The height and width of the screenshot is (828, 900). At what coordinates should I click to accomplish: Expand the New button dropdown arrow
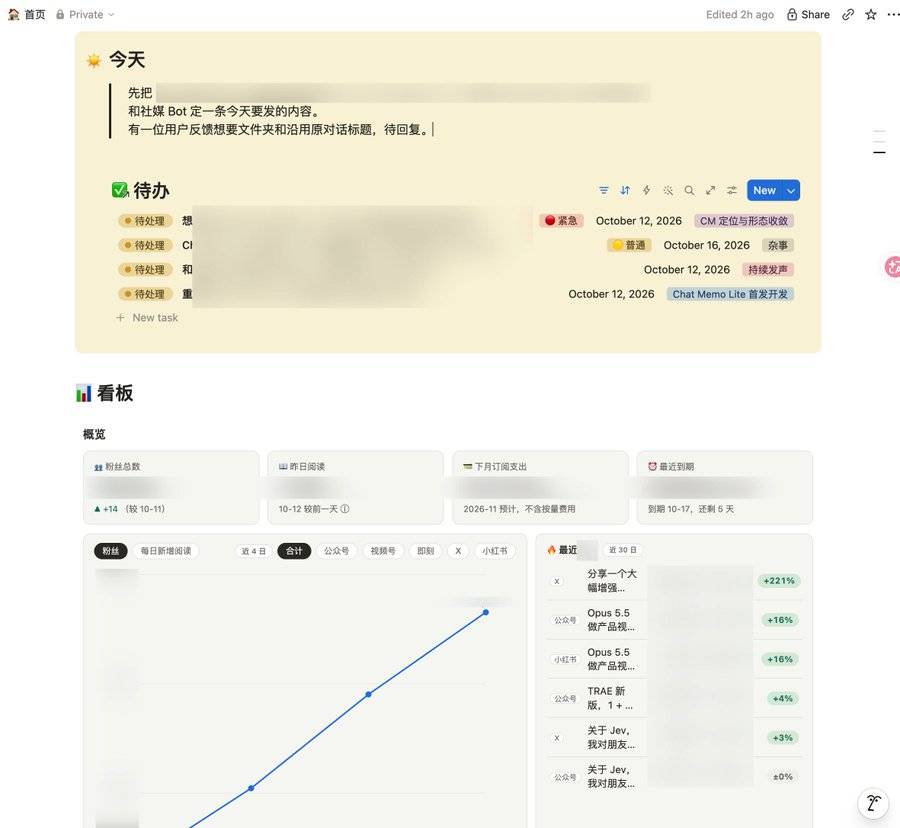click(791, 191)
